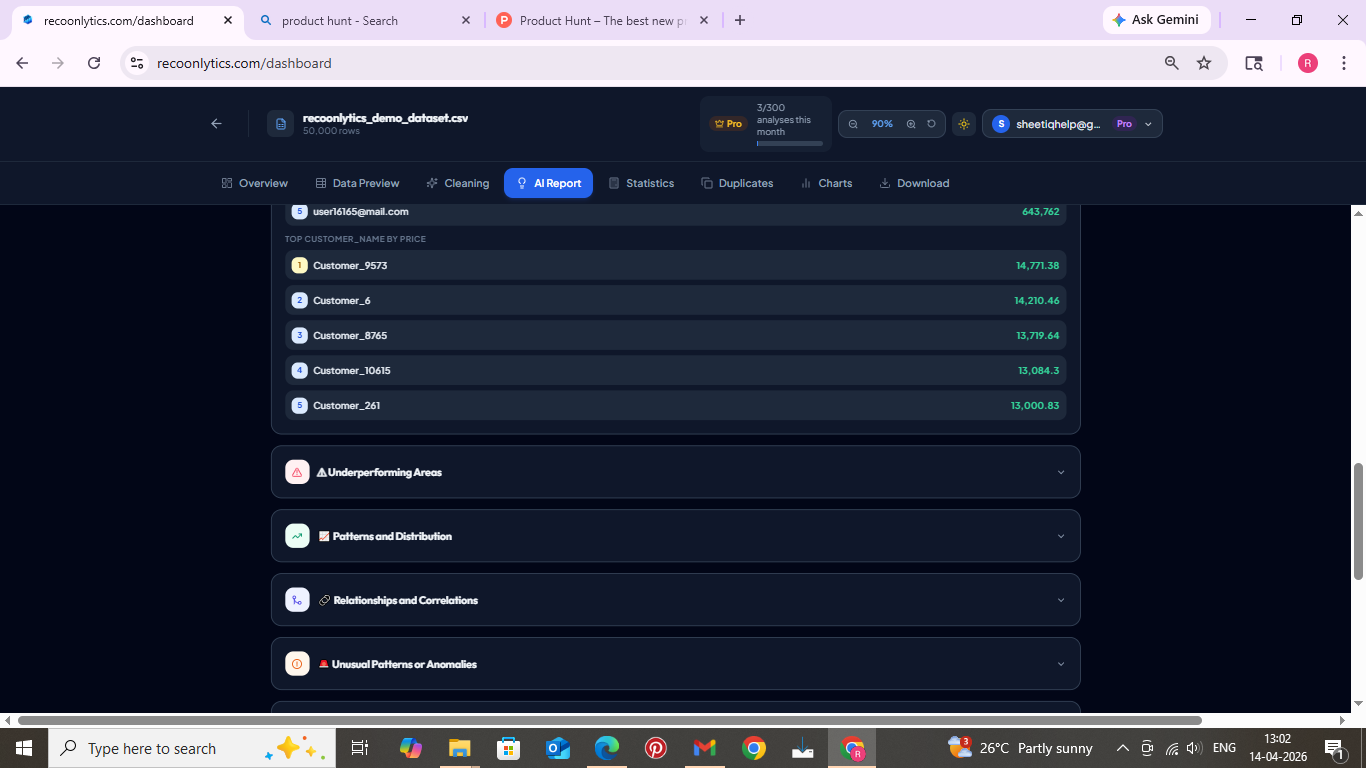The width and height of the screenshot is (1366, 768).
Task: Open the Chrome zoom magnifier icon
Action: 1172,63
